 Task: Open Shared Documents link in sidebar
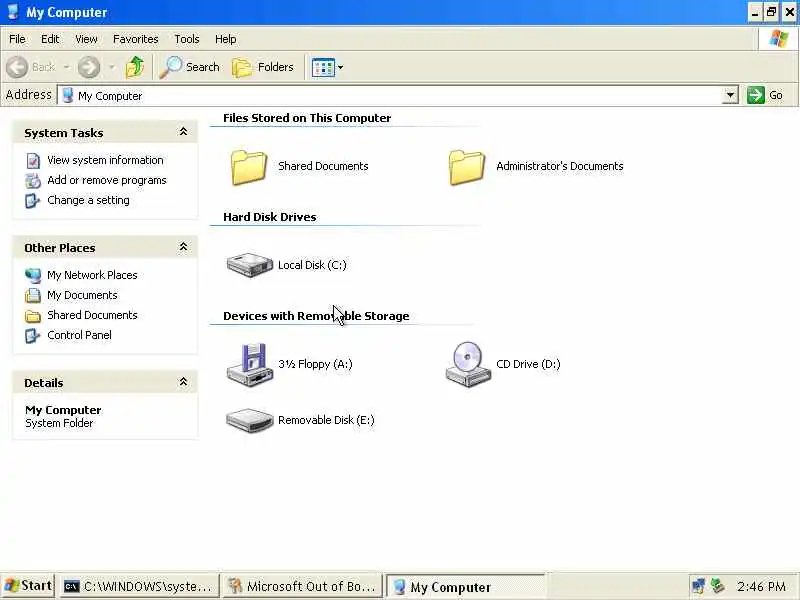coord(92,315)
